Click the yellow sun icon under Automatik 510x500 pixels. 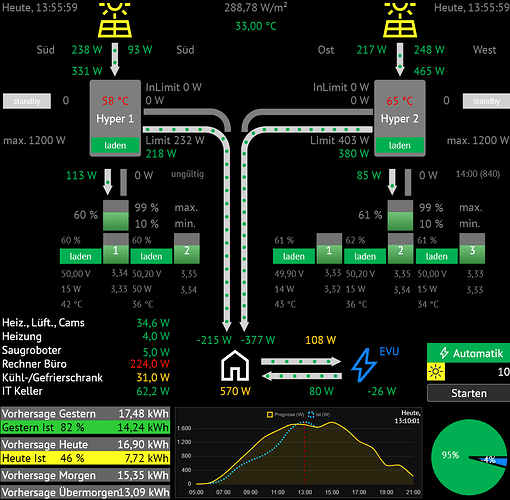436,372
